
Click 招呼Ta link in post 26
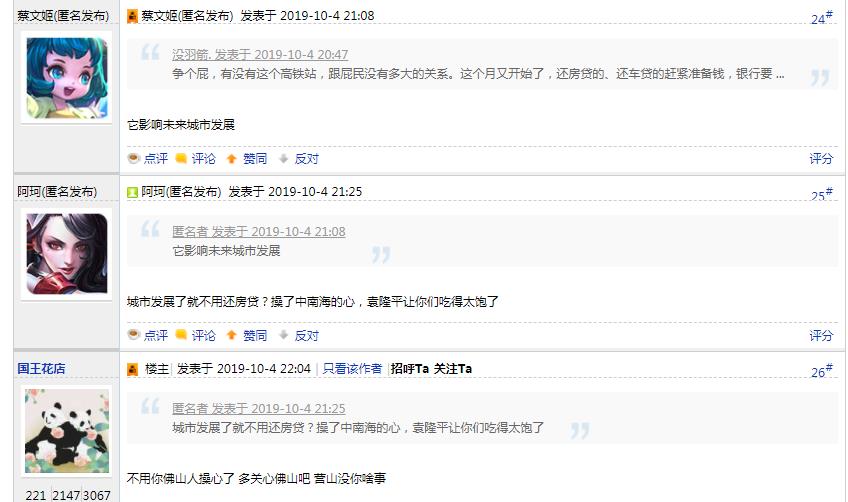[x=409, y=368]
